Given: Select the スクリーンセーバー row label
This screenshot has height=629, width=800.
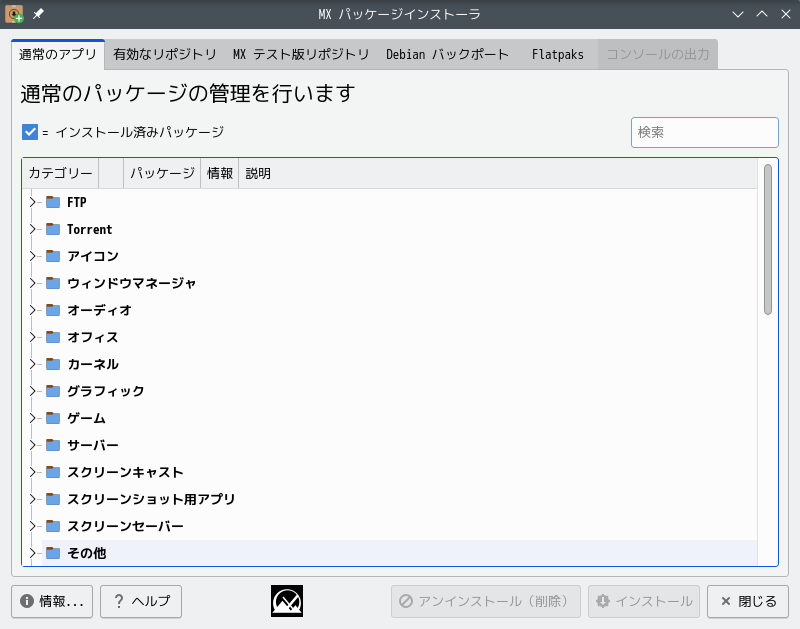Looking at the screenshot, I should [x=125, y=526].
